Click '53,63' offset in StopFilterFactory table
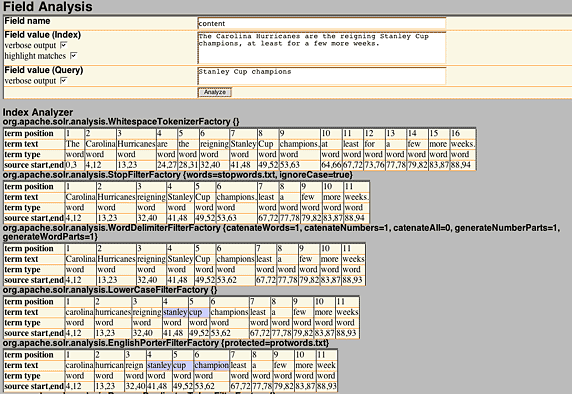 click(226, 218)
